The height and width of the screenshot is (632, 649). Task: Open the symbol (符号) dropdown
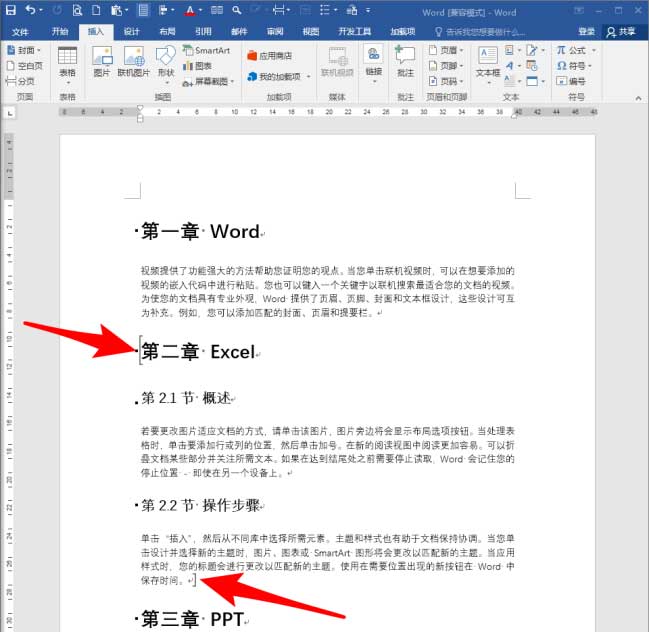[590, 66]
